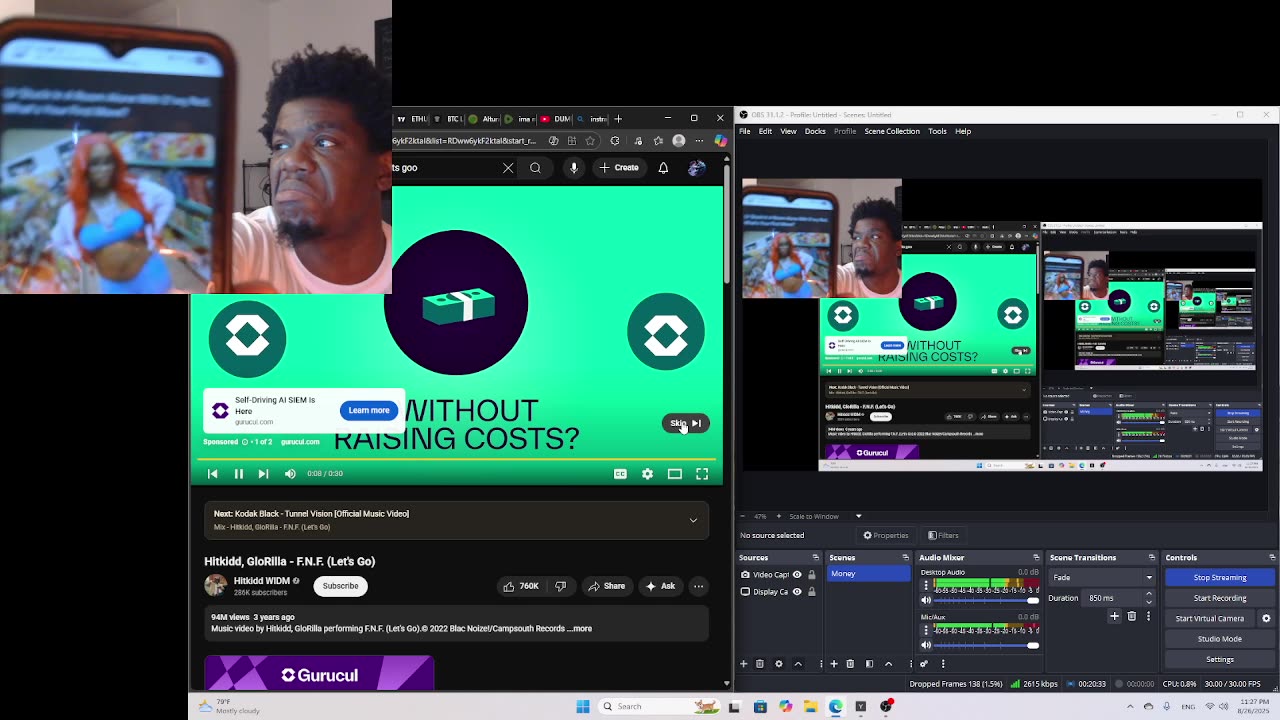Toggle closed captions in YouTube player

(620, 474)
